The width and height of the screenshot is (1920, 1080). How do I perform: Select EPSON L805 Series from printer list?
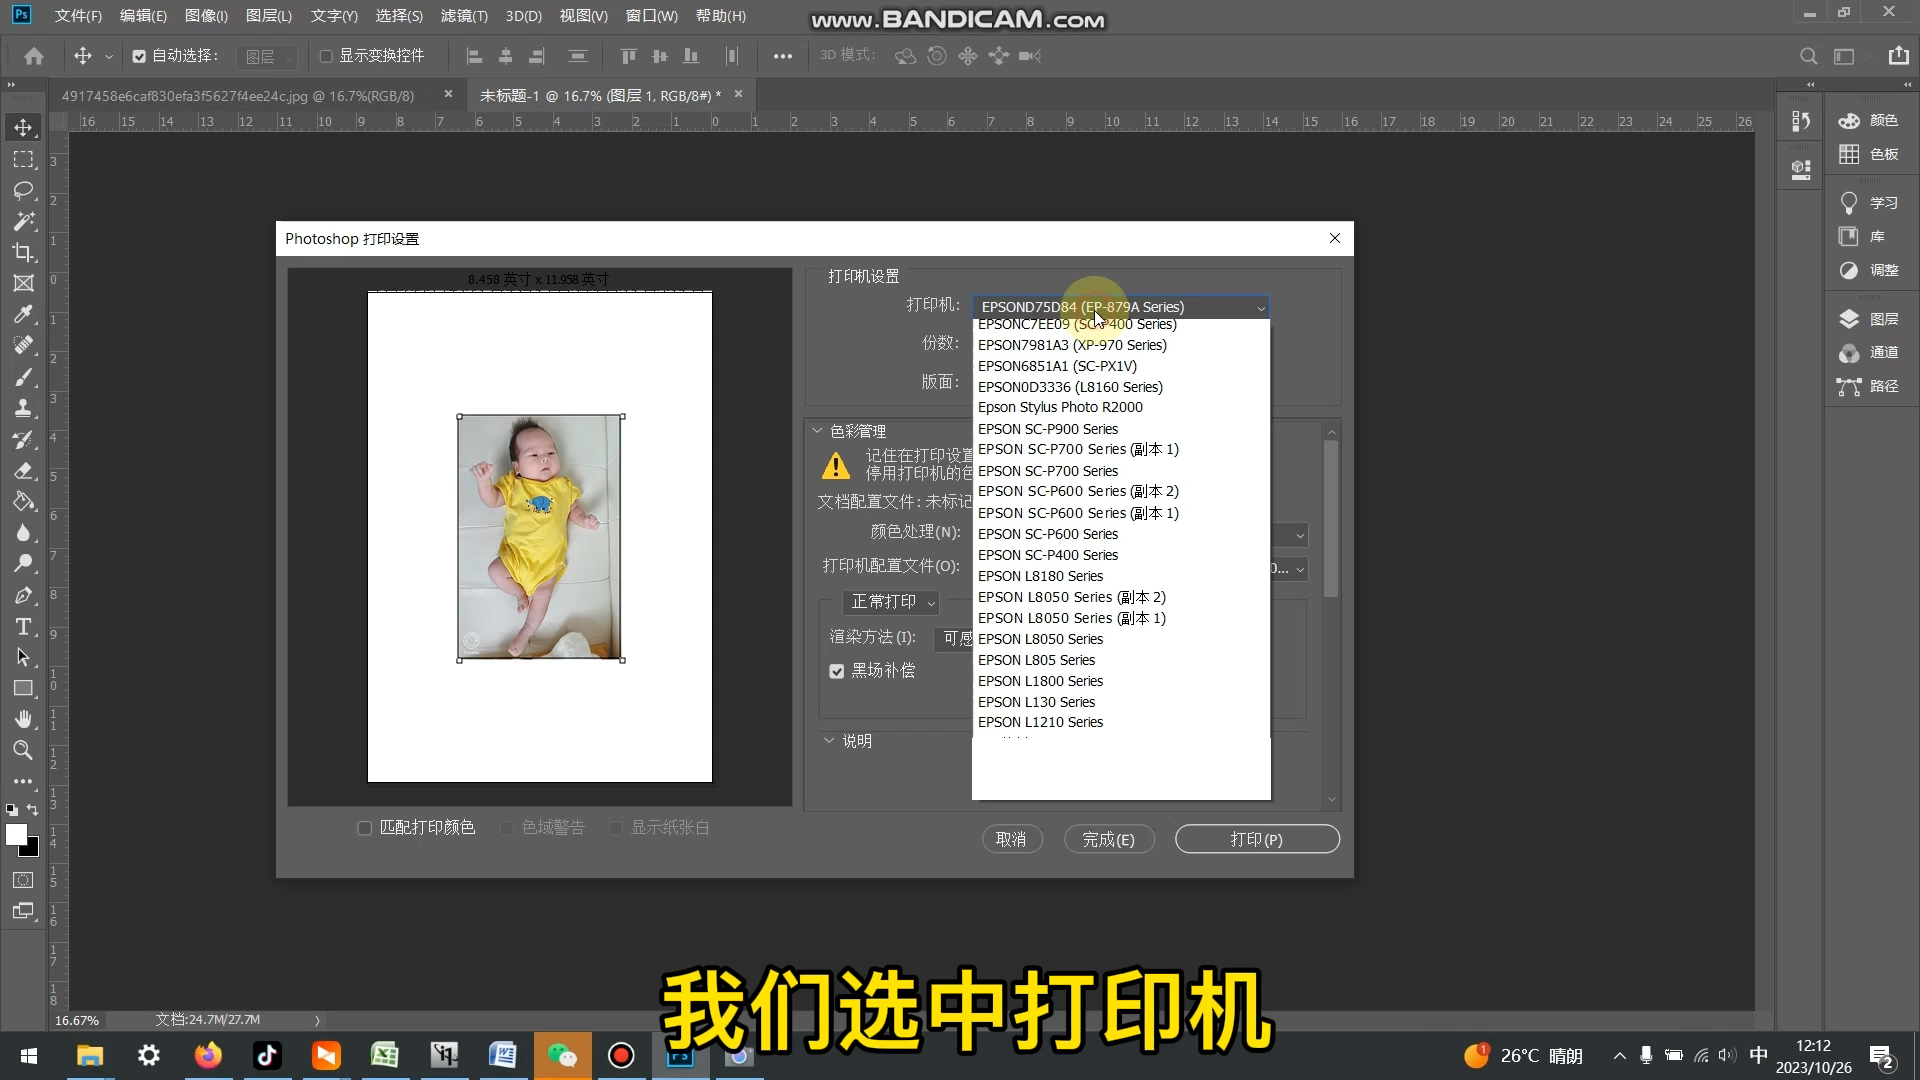click(x=1036, y=659)
